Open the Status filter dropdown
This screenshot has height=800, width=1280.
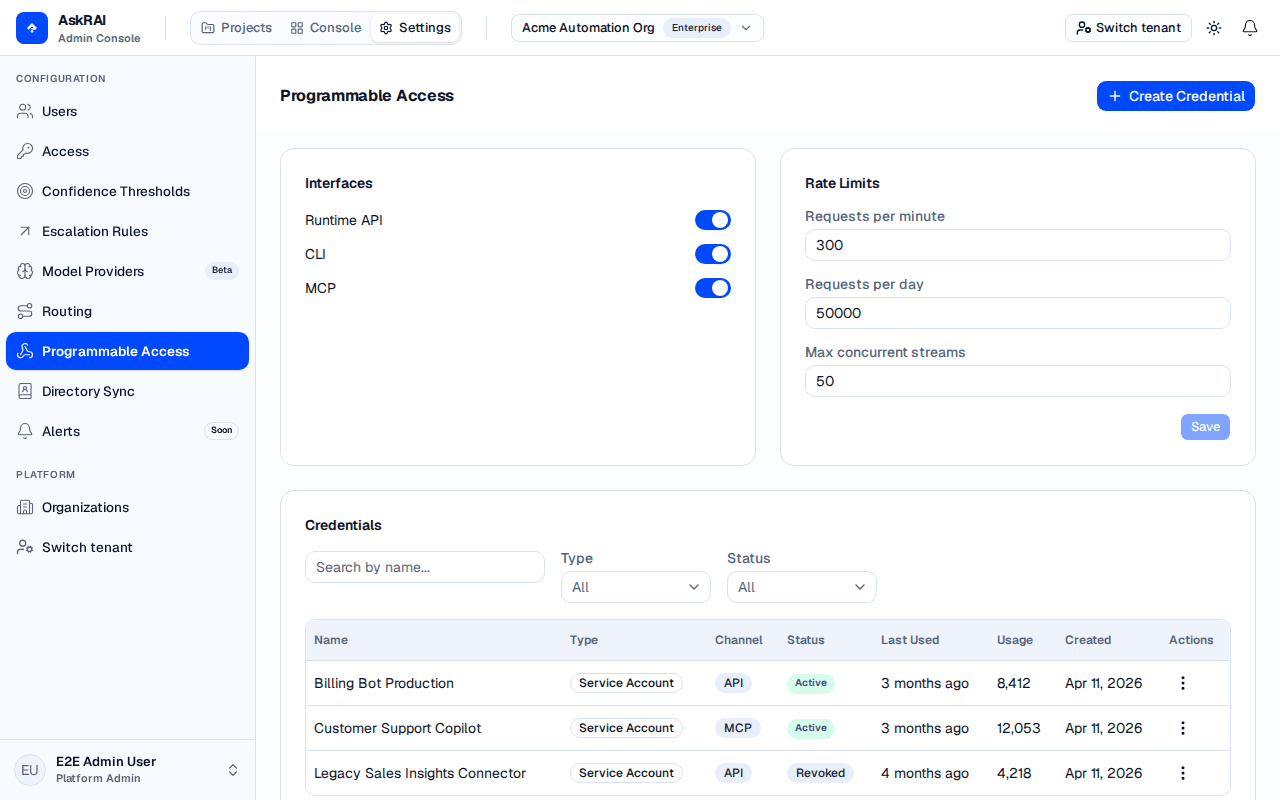(x=802, y=587)
